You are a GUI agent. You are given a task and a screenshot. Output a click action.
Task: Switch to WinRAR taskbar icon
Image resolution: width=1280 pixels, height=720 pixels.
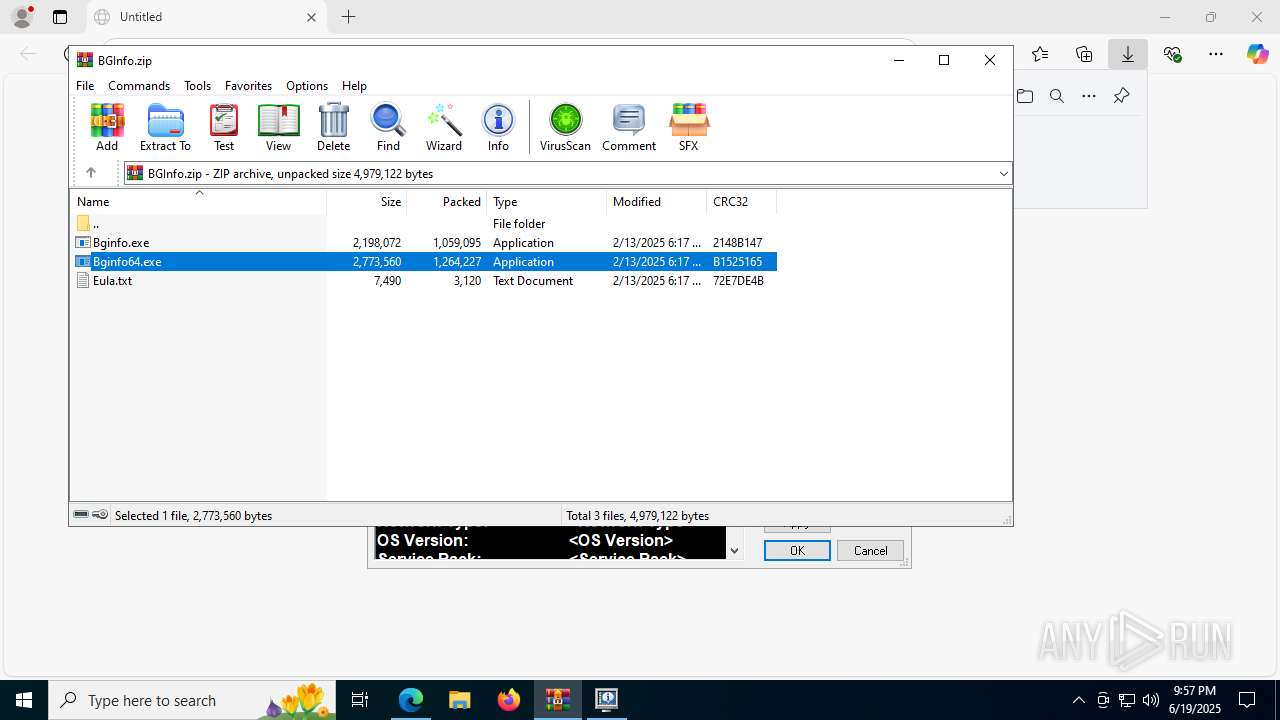click(557, 700)
